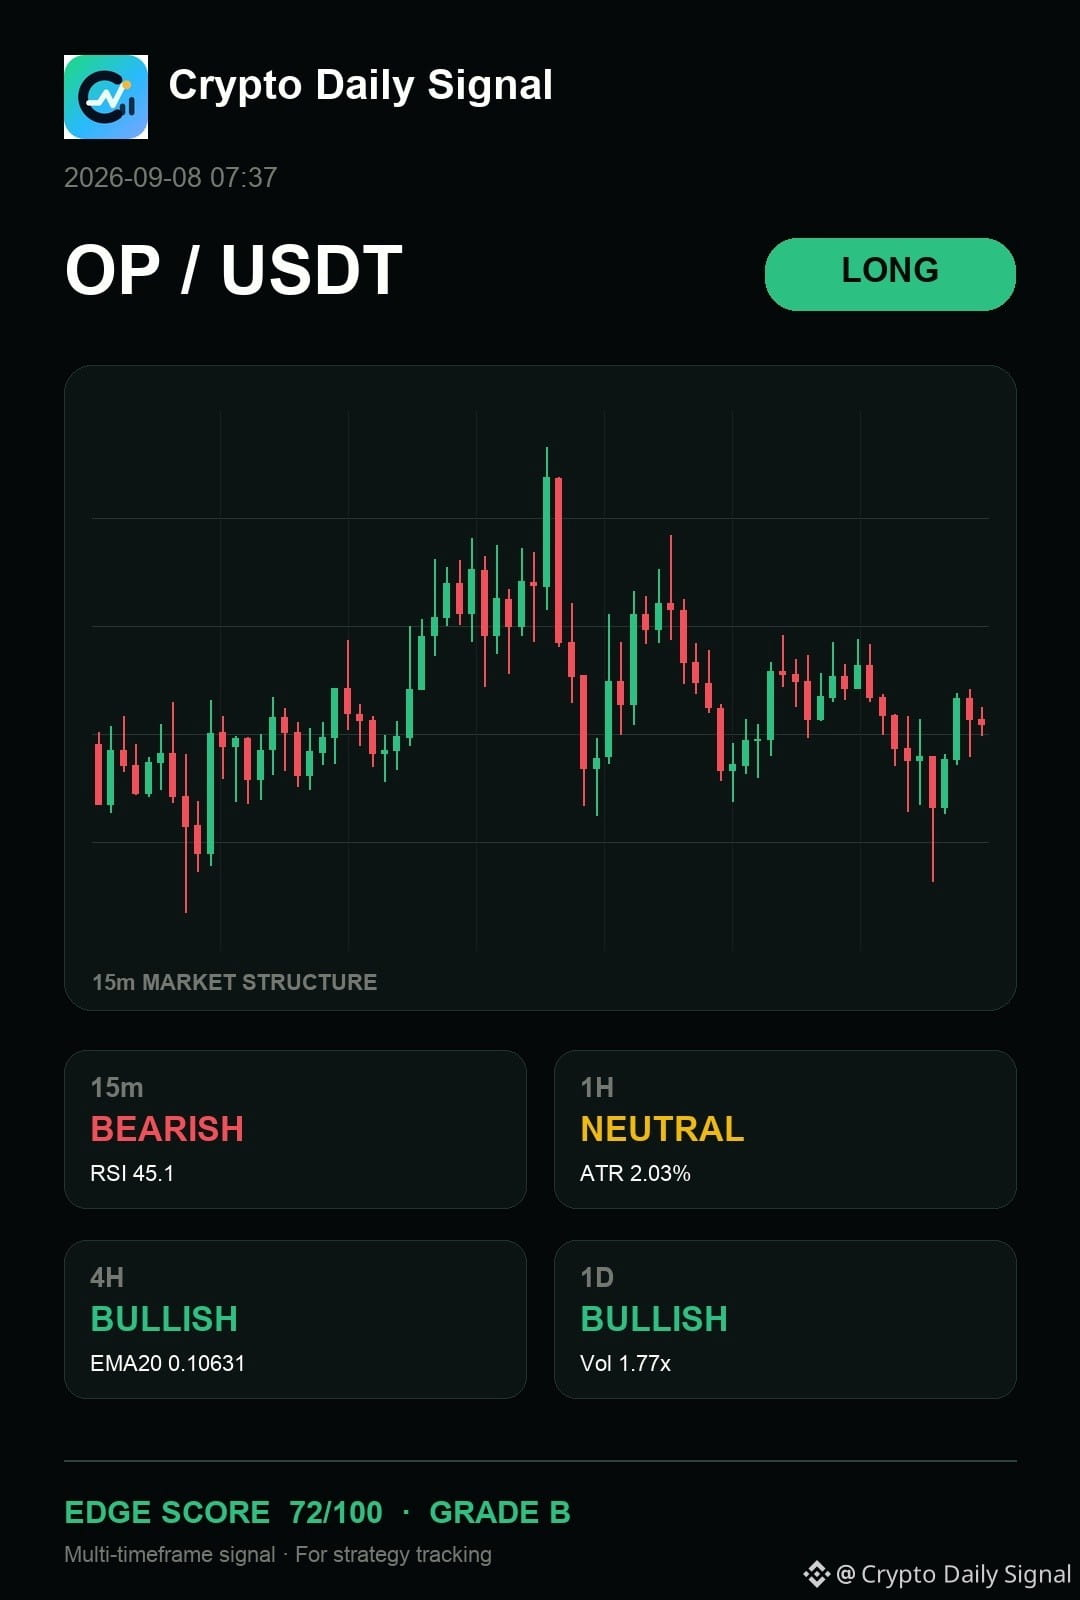This screenshot has width=1080, height=1600.
Task: Click the Binance watermark diamond icon
Action: point(816,1574)
